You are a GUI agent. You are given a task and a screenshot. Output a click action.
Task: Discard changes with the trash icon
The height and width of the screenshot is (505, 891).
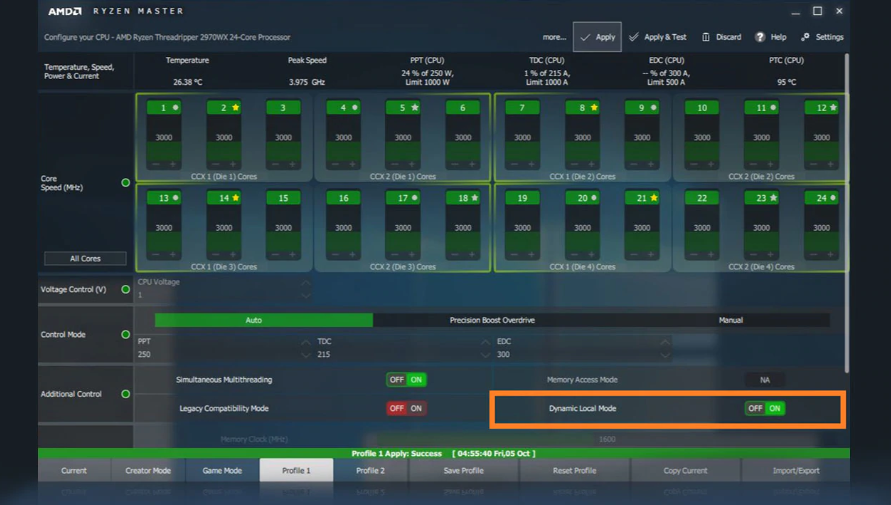(x=705, y=37)
